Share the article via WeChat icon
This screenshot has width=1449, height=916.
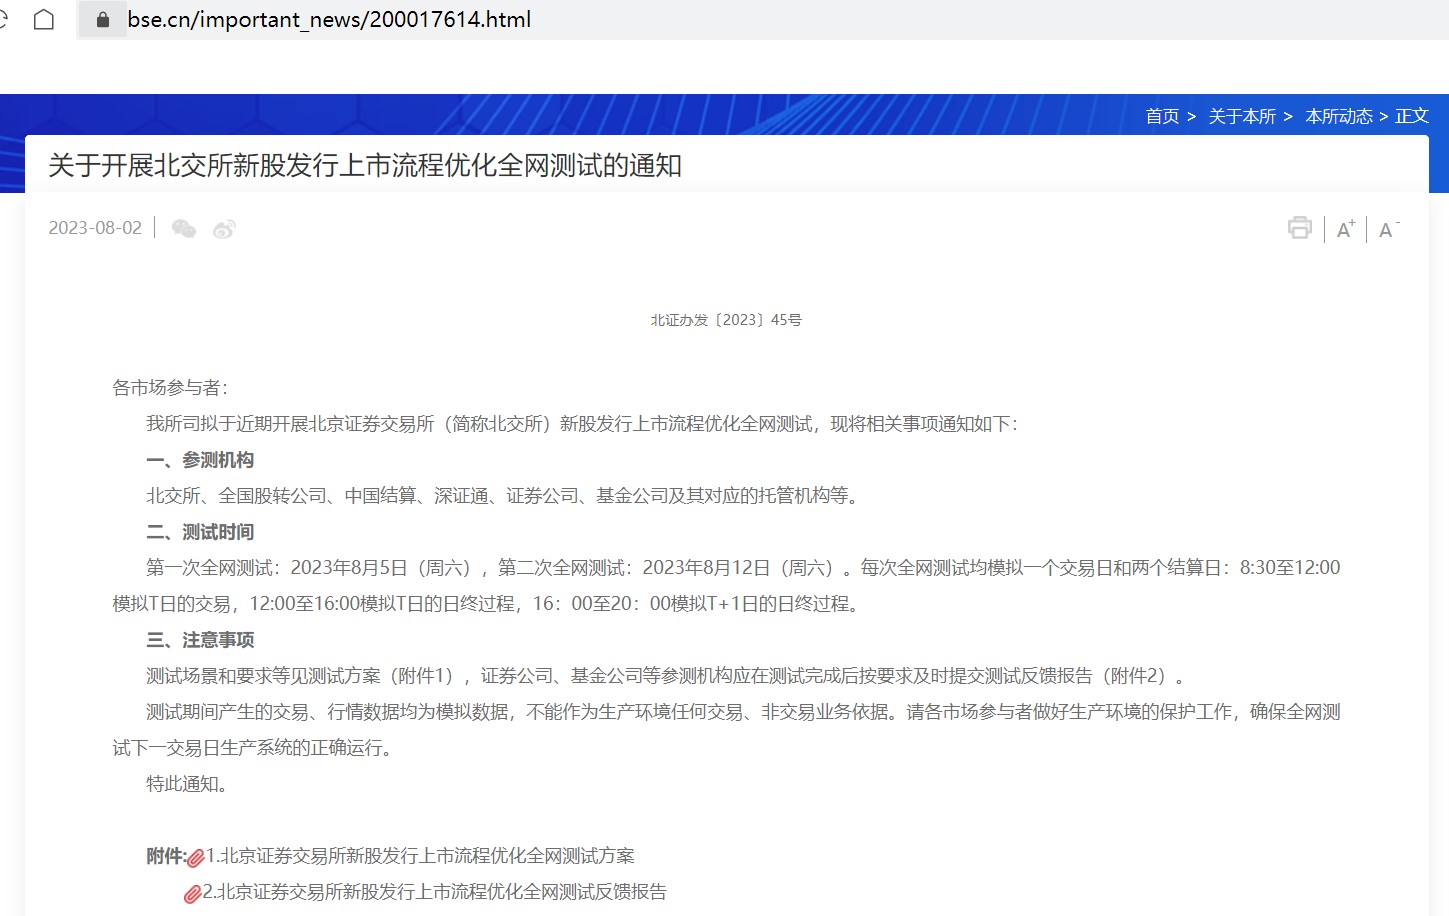coord(184,229)
